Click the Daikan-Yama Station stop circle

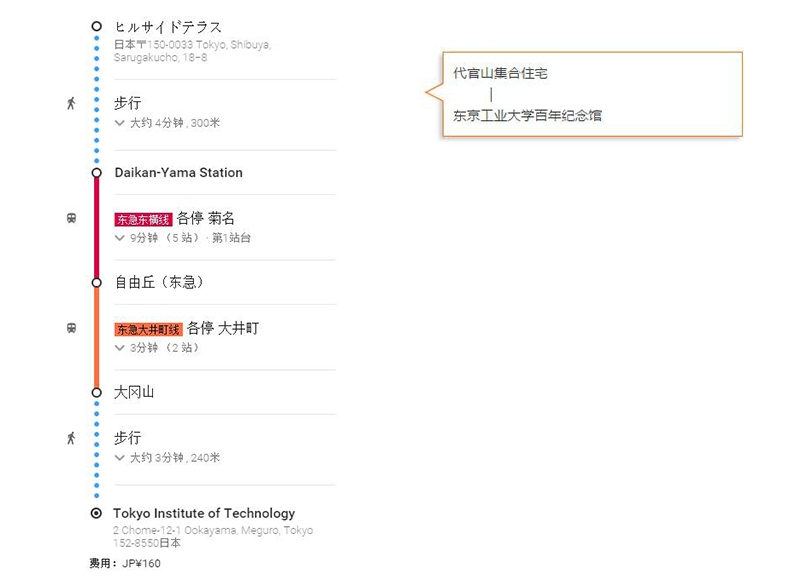tap(96, 173)
